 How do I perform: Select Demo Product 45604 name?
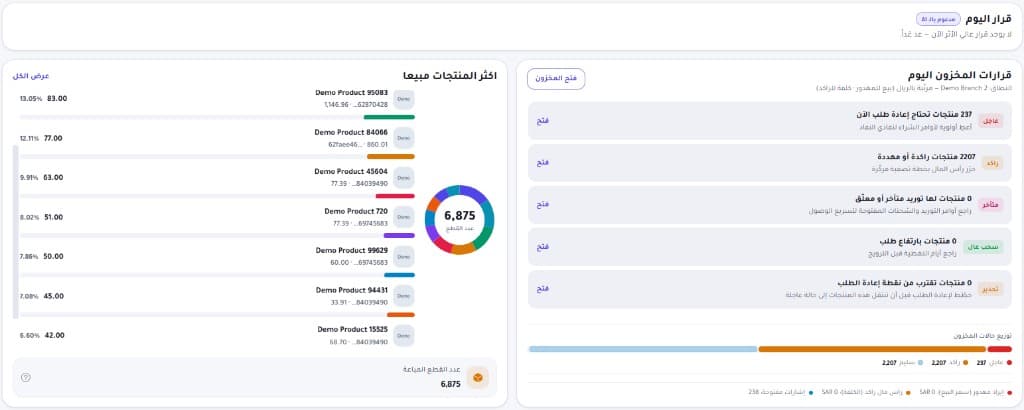click(351, 171)
